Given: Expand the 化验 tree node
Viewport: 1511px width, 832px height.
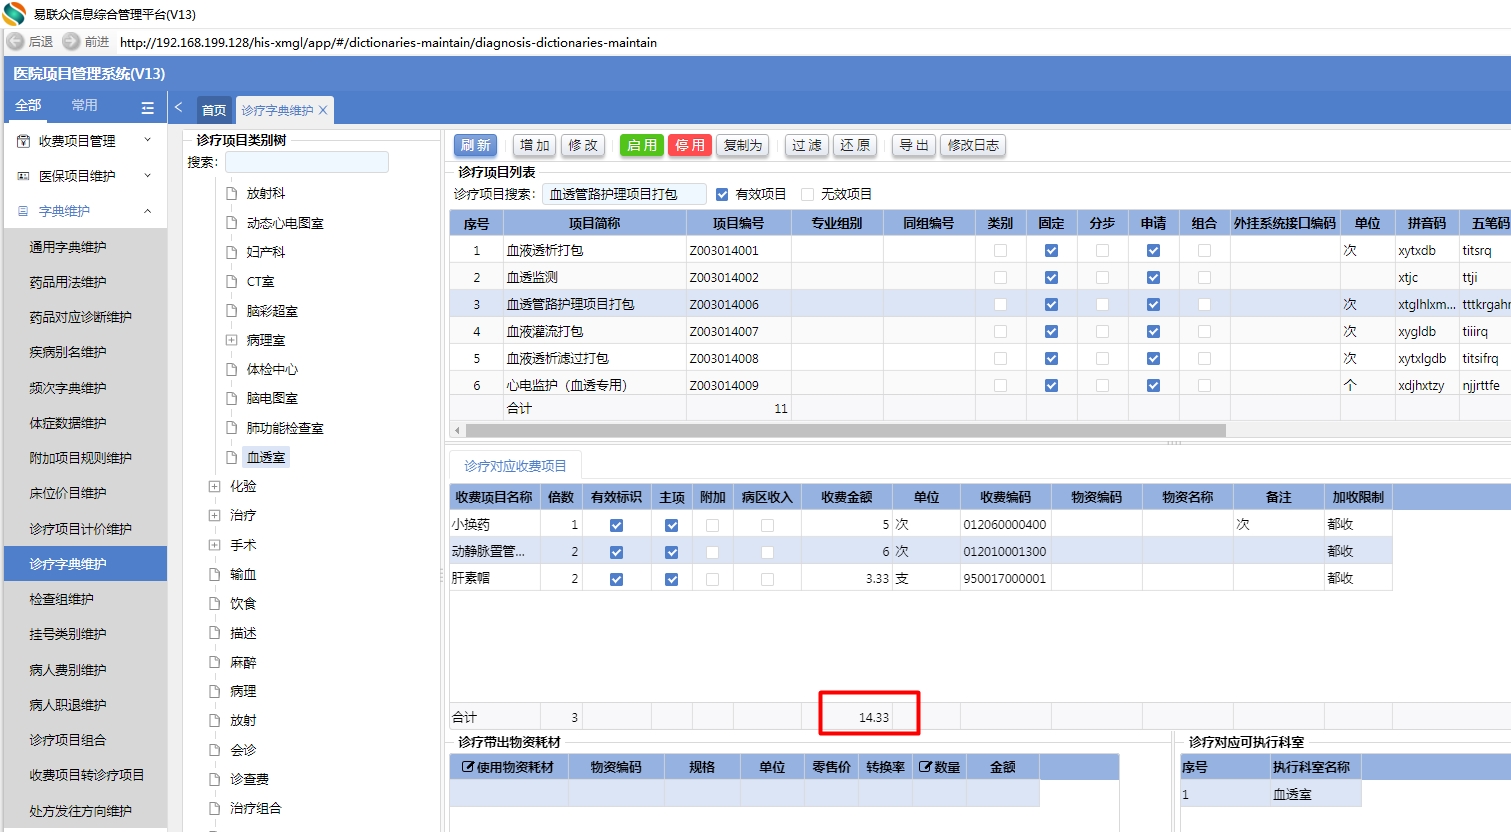Looking at the screenshot, I should click(214, 486).
